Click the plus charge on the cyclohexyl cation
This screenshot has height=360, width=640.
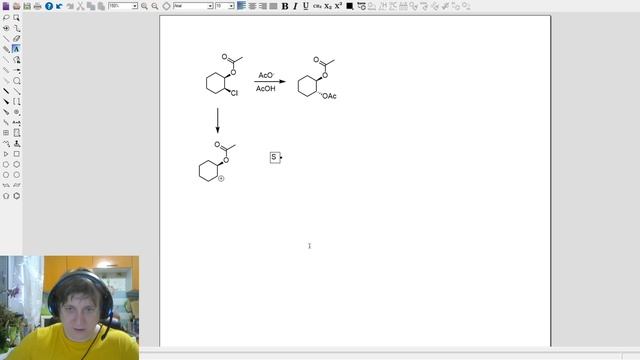pyautogui.click(x=221, y=178)
